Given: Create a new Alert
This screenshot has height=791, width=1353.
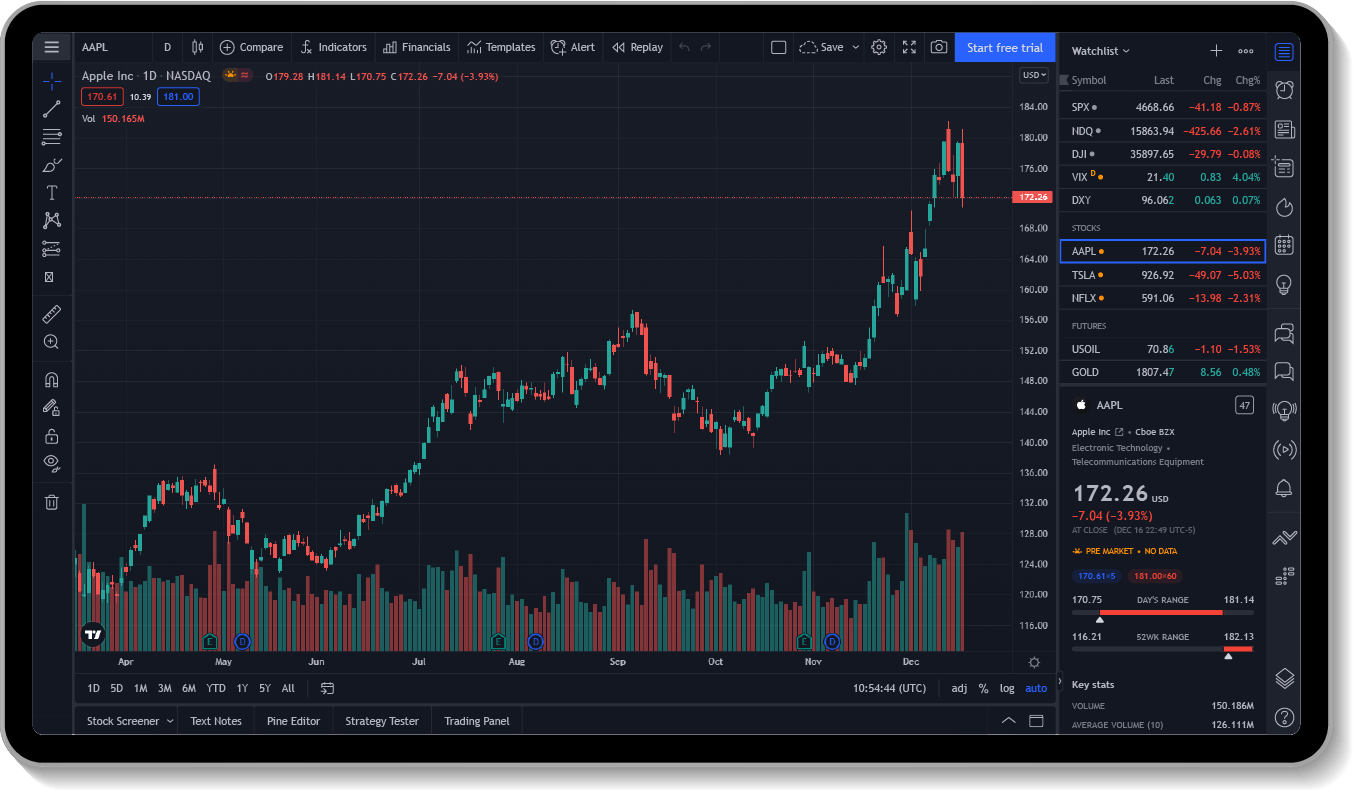Looking at the screenshot, I should (x=572, y=47).
